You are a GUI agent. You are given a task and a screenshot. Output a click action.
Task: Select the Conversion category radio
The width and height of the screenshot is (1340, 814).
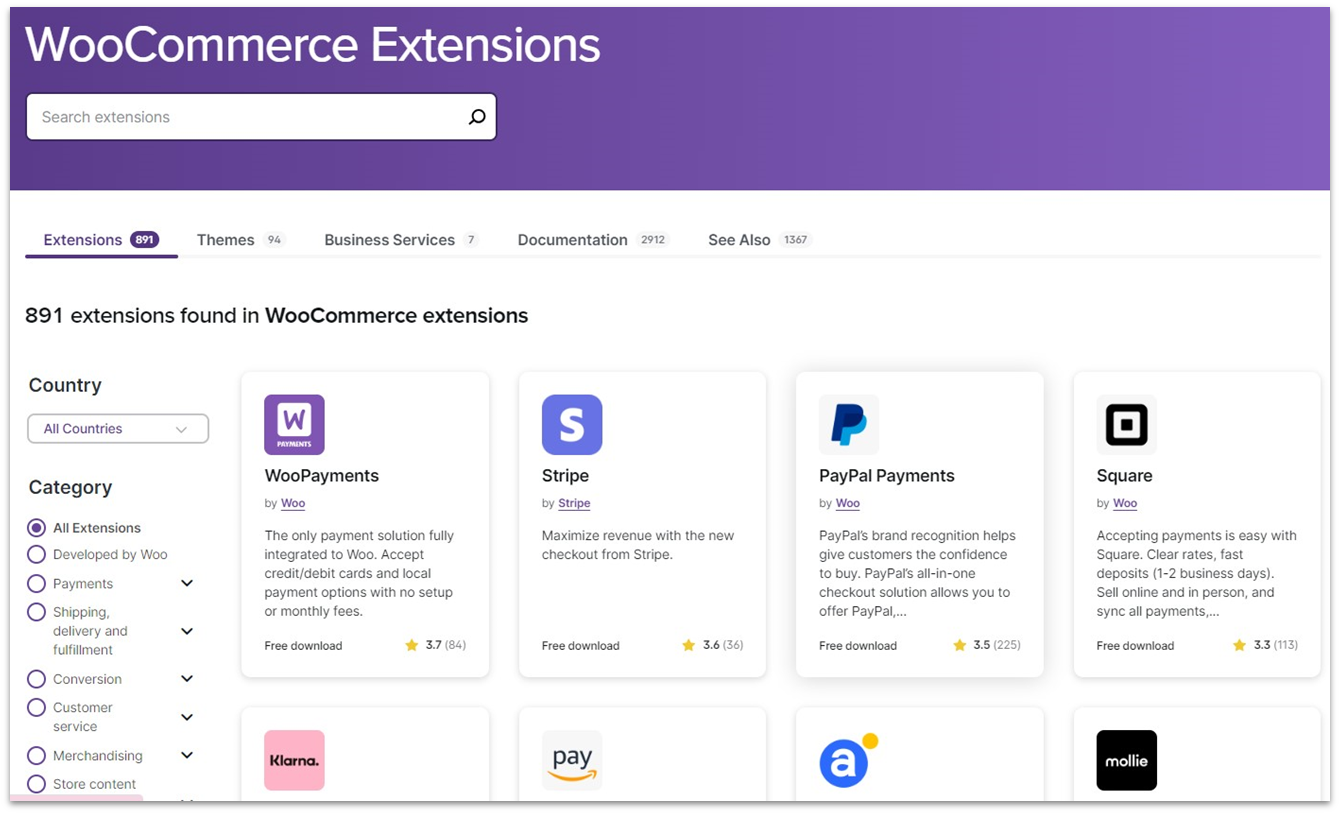click(37, 679)
